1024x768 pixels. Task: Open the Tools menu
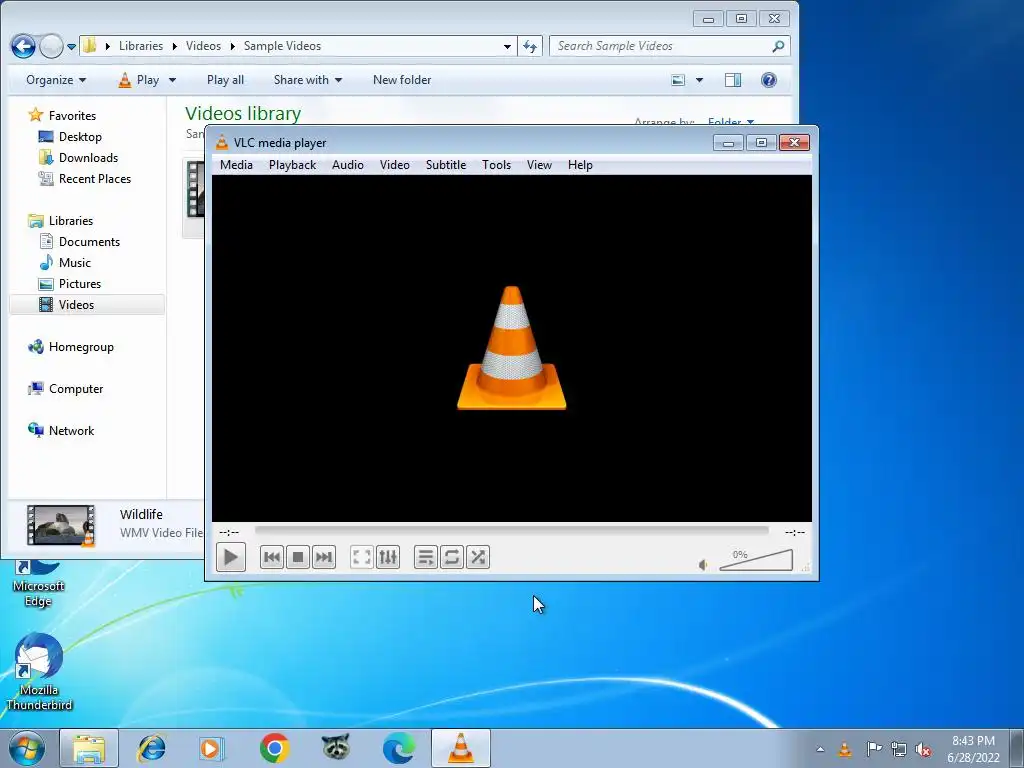point(496,165)
